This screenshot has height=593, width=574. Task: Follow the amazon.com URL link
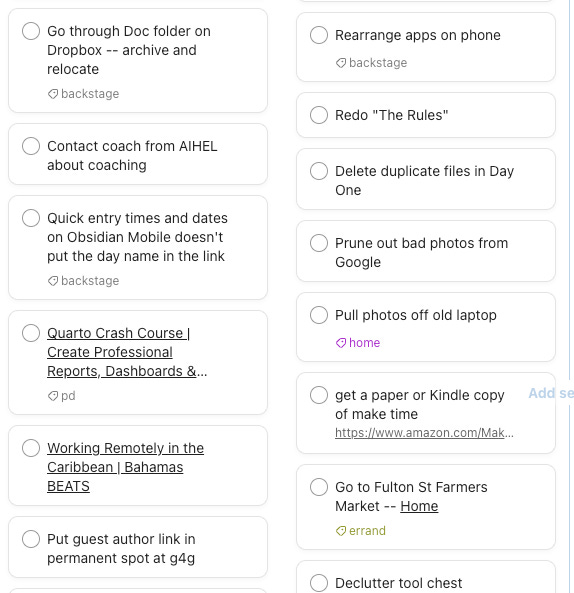pos(424,433)
